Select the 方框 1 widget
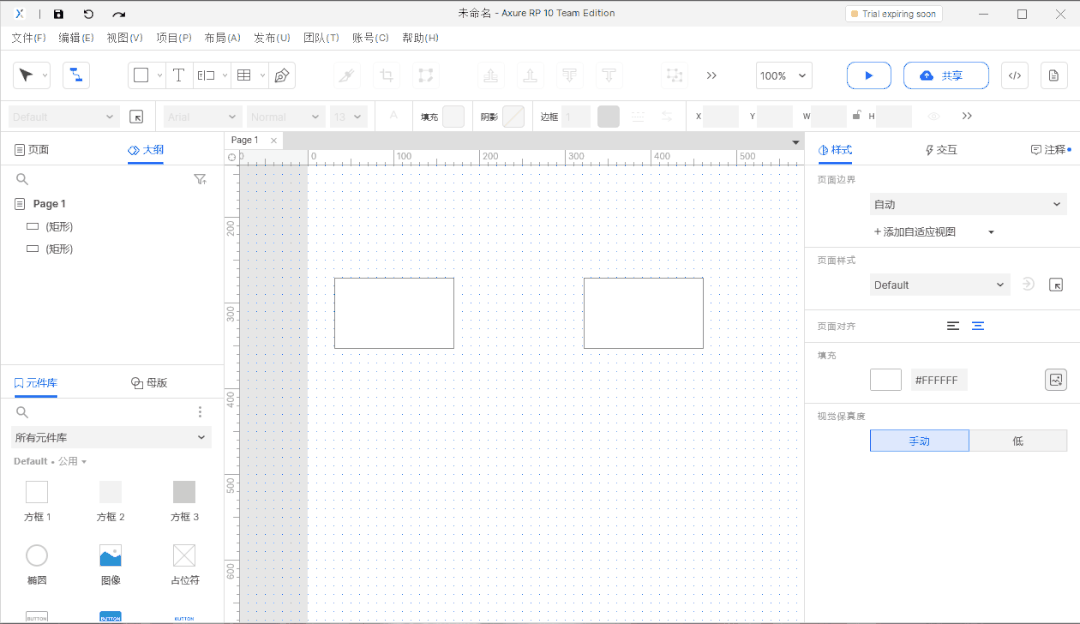Image resolution: width=1080 pixels, height=624 pixels. (37, 501)
